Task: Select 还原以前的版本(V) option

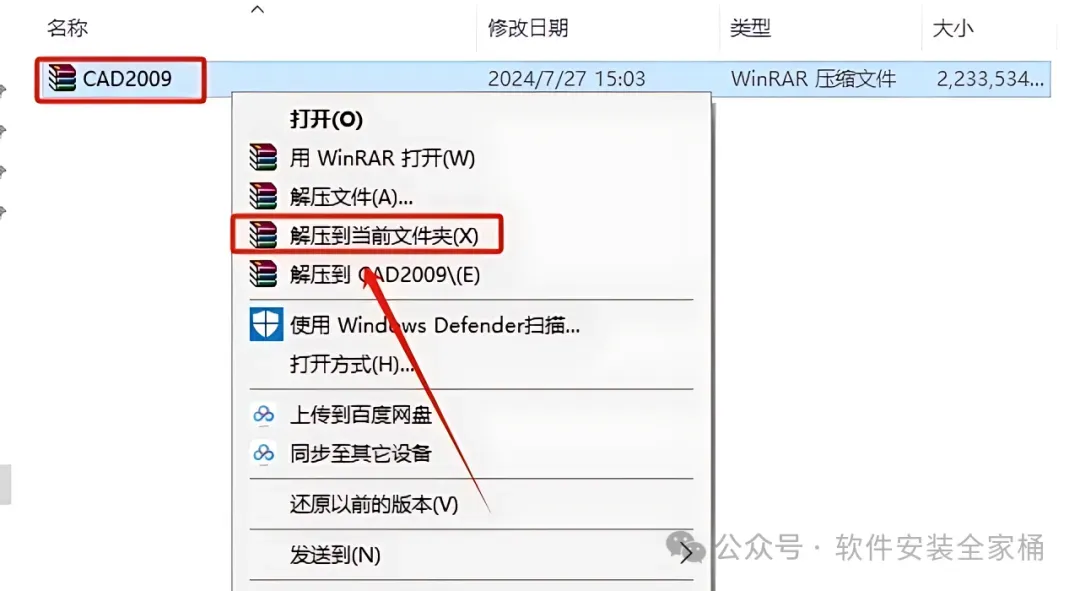Action: (374, 504)
